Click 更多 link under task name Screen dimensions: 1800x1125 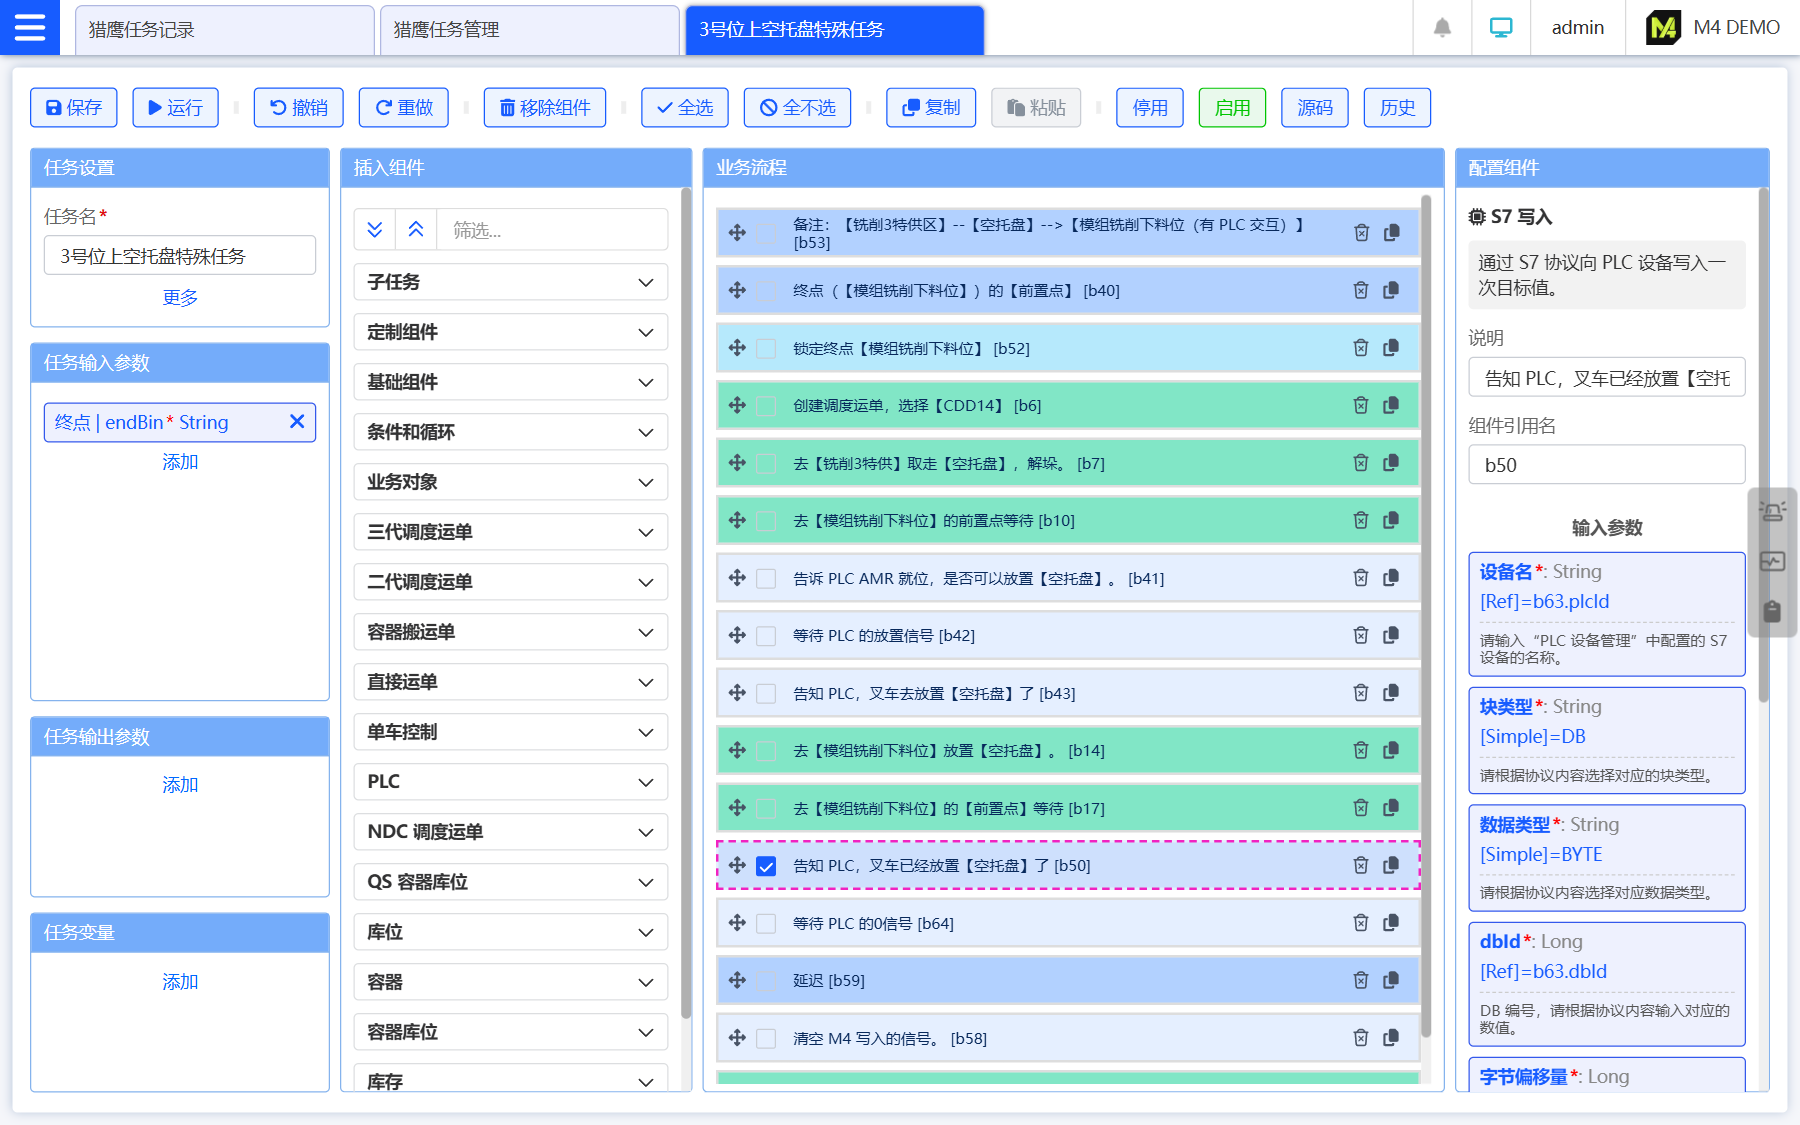pos(180,298)
